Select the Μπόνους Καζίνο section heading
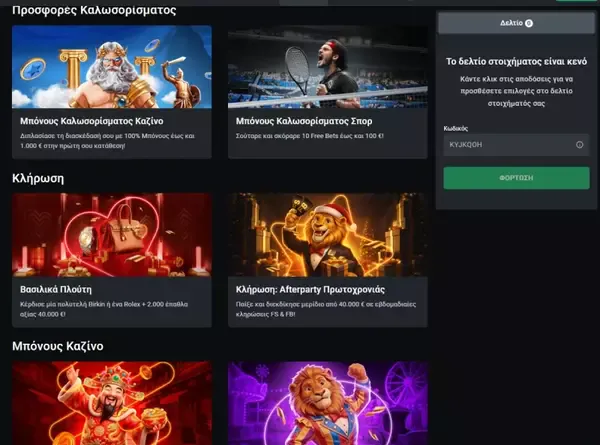Viewport: 600px width, 445px height. coord(58,346)
